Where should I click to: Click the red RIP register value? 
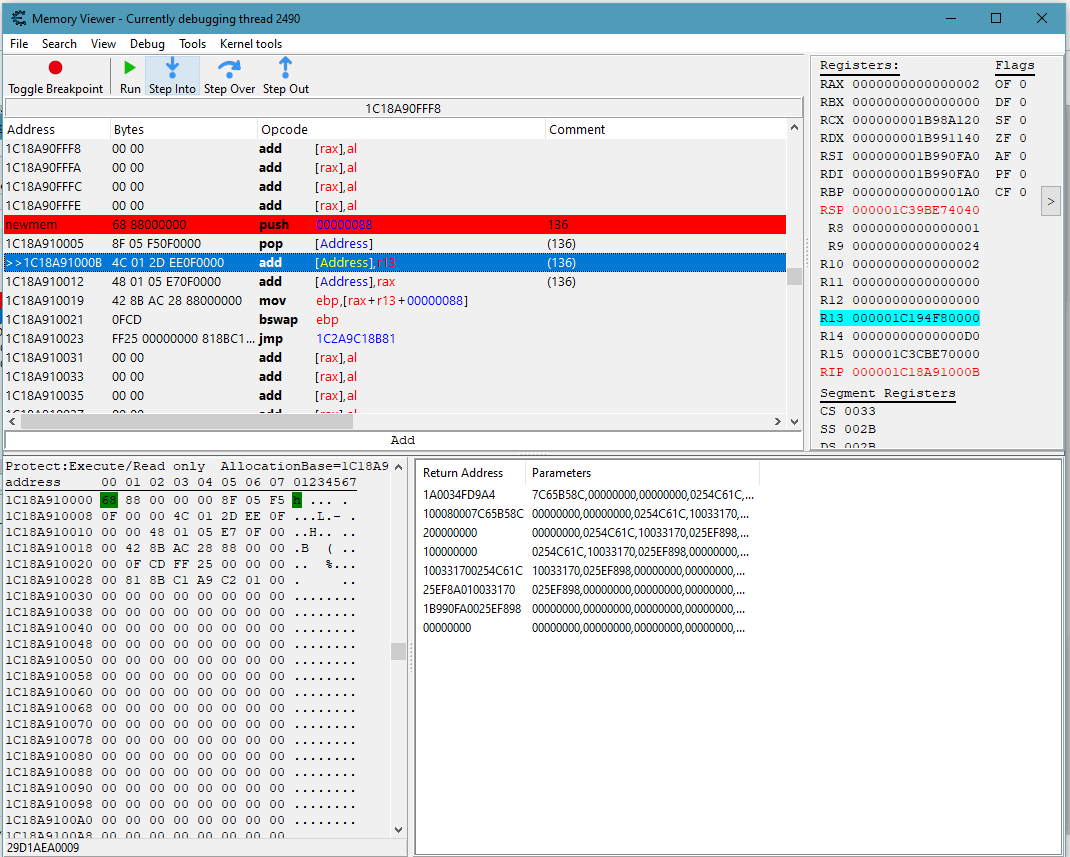[x=916, y=372]
